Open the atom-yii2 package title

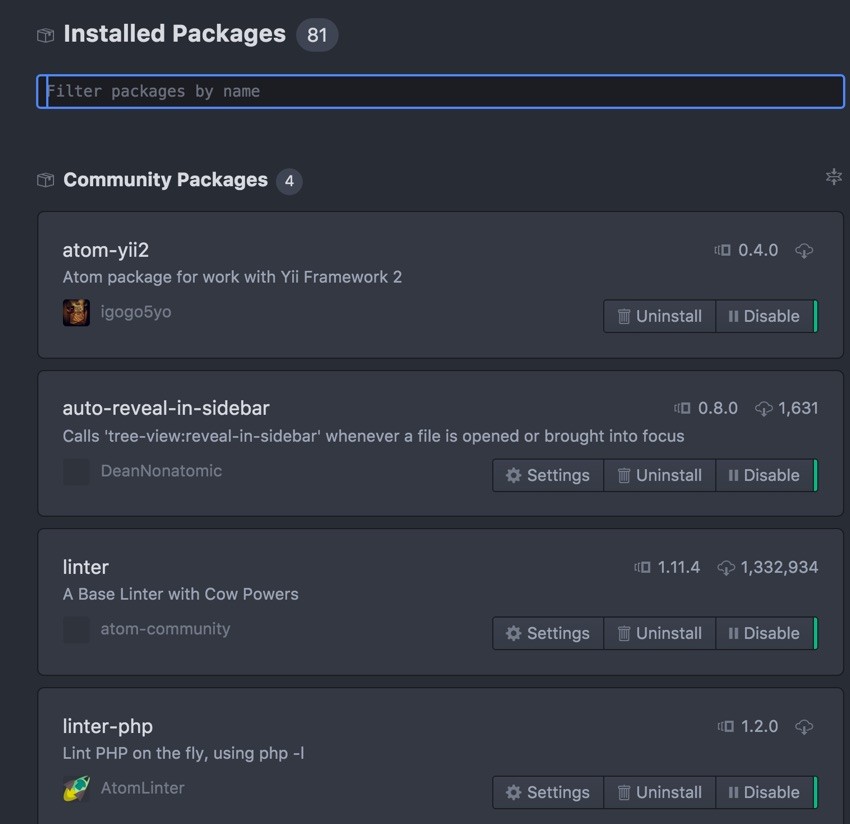tap(106, 250)
